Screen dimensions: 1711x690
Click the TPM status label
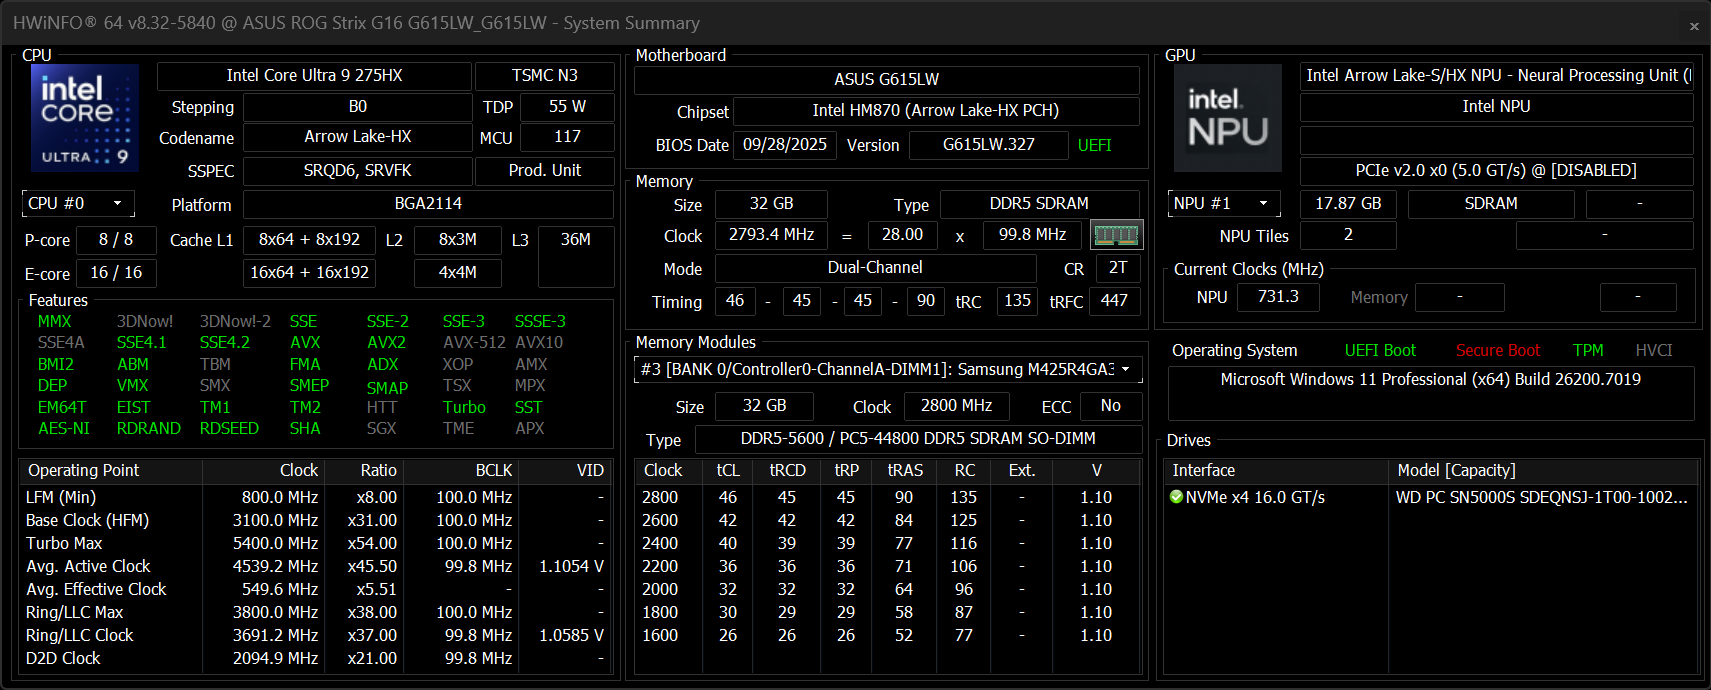point(1588,351)
